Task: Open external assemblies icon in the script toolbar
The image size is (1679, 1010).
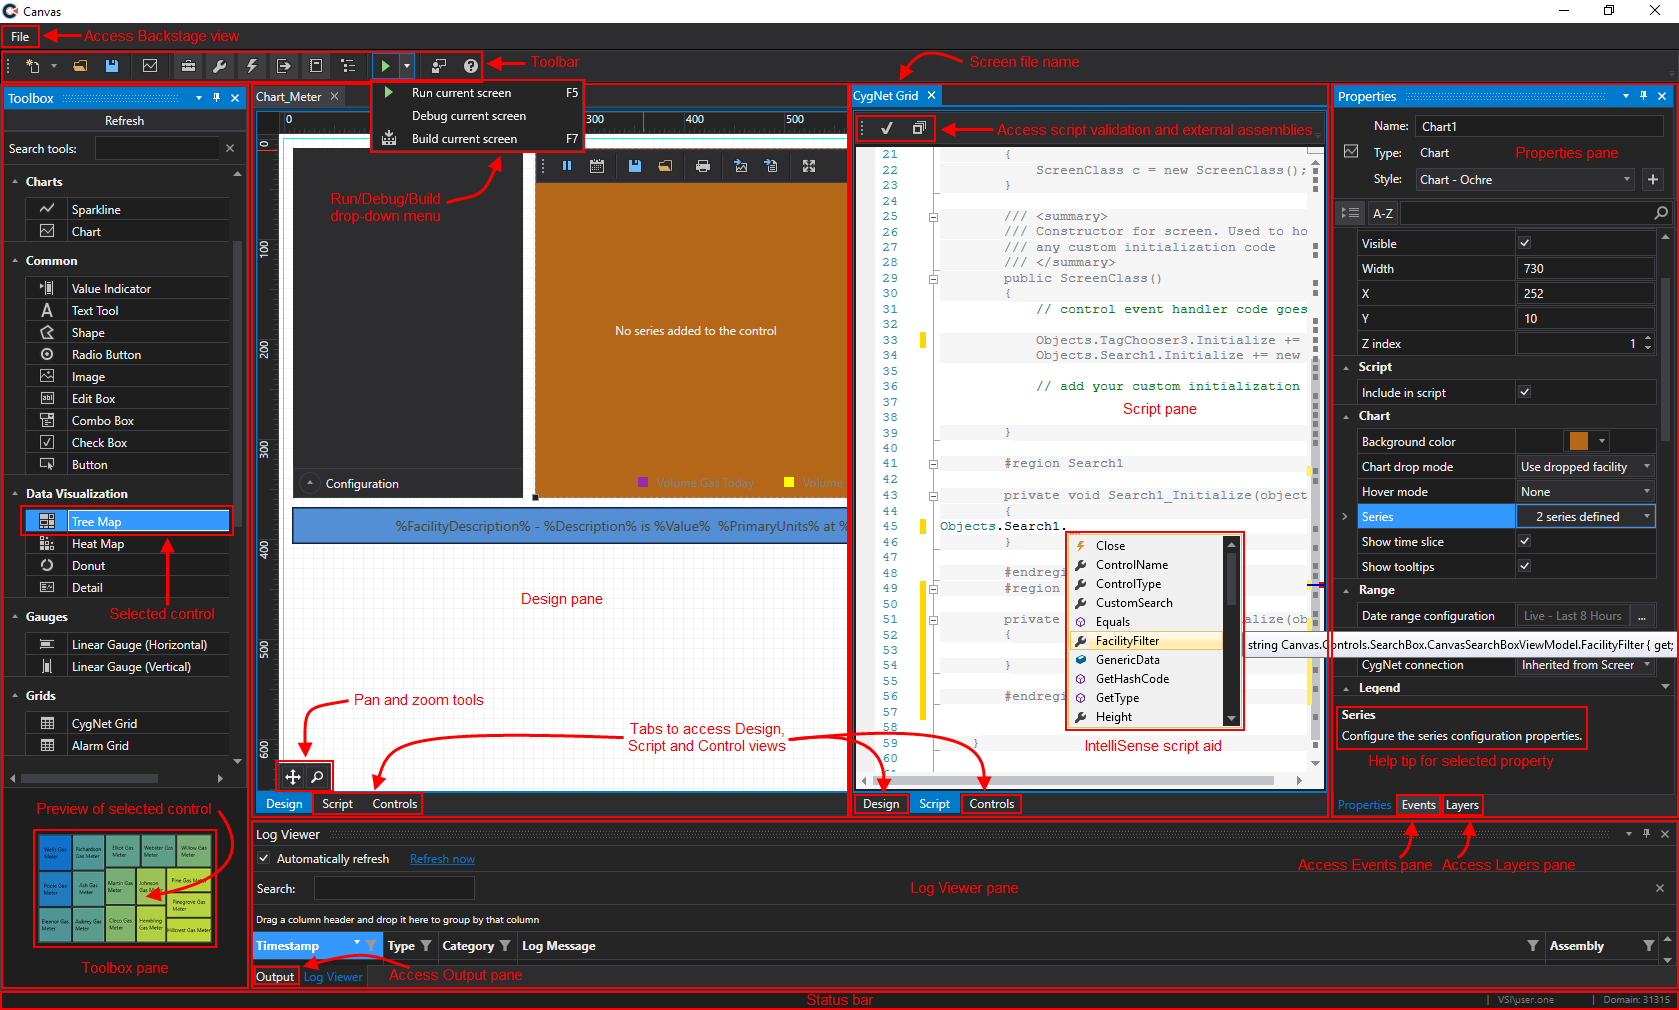Action: pos(919,128)
